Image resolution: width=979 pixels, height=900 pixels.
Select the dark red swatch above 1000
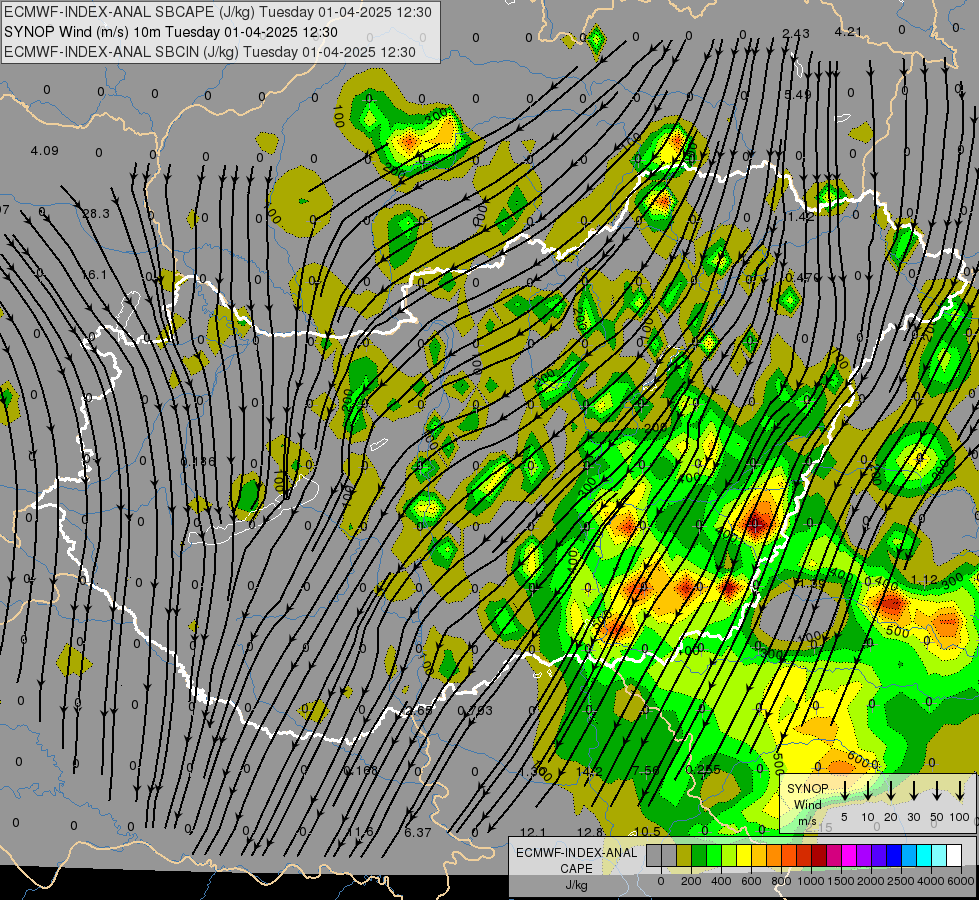coord(820,856)
